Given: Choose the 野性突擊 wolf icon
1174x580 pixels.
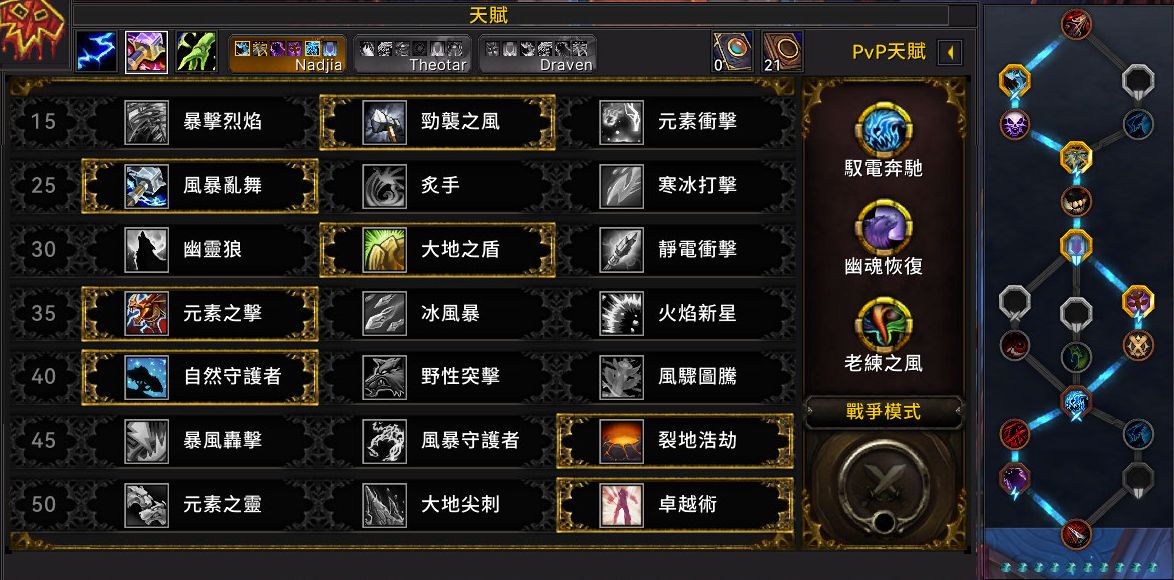Looking at the screenshot, I should 384,377.
